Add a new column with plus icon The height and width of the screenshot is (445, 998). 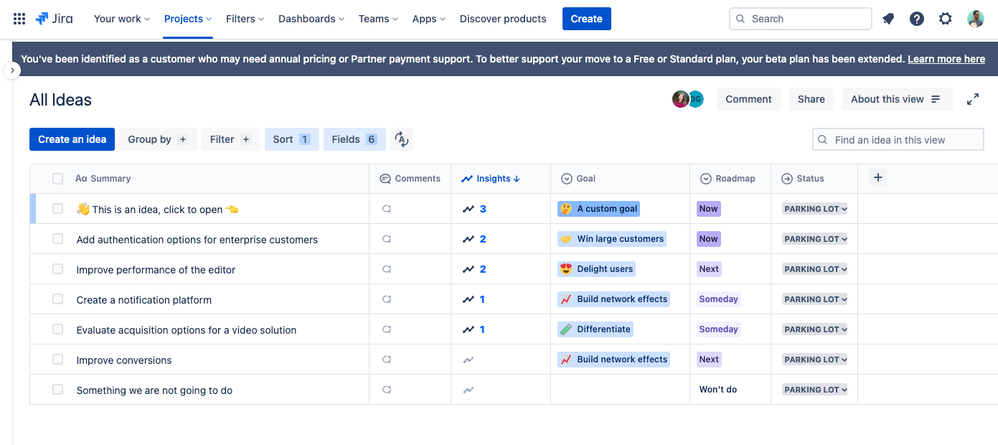click(878, 178)
